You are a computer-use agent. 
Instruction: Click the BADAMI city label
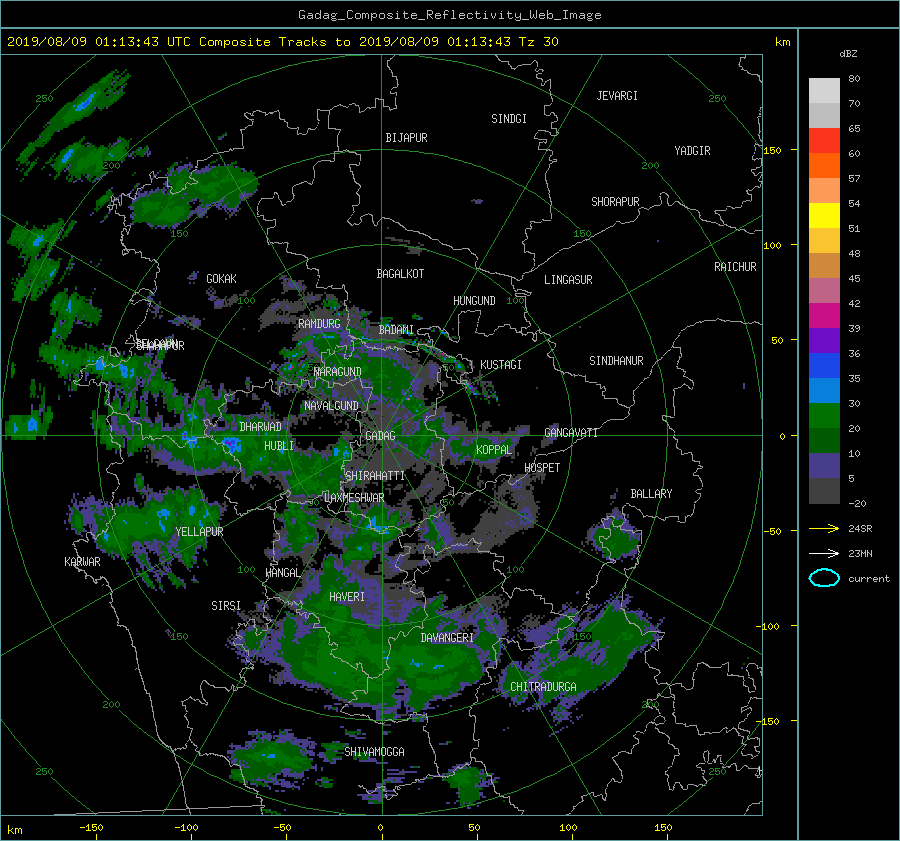[396, 330]
